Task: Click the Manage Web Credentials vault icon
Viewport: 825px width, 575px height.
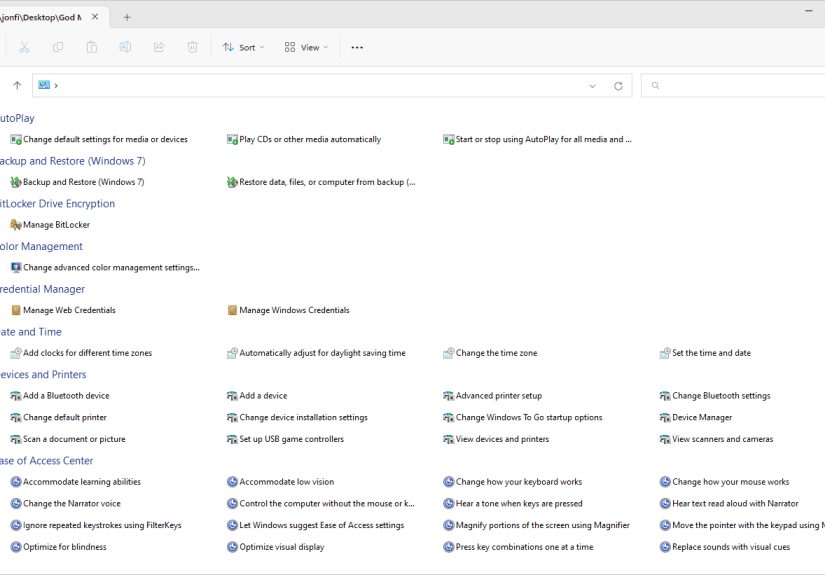Action: pos(16,310)
